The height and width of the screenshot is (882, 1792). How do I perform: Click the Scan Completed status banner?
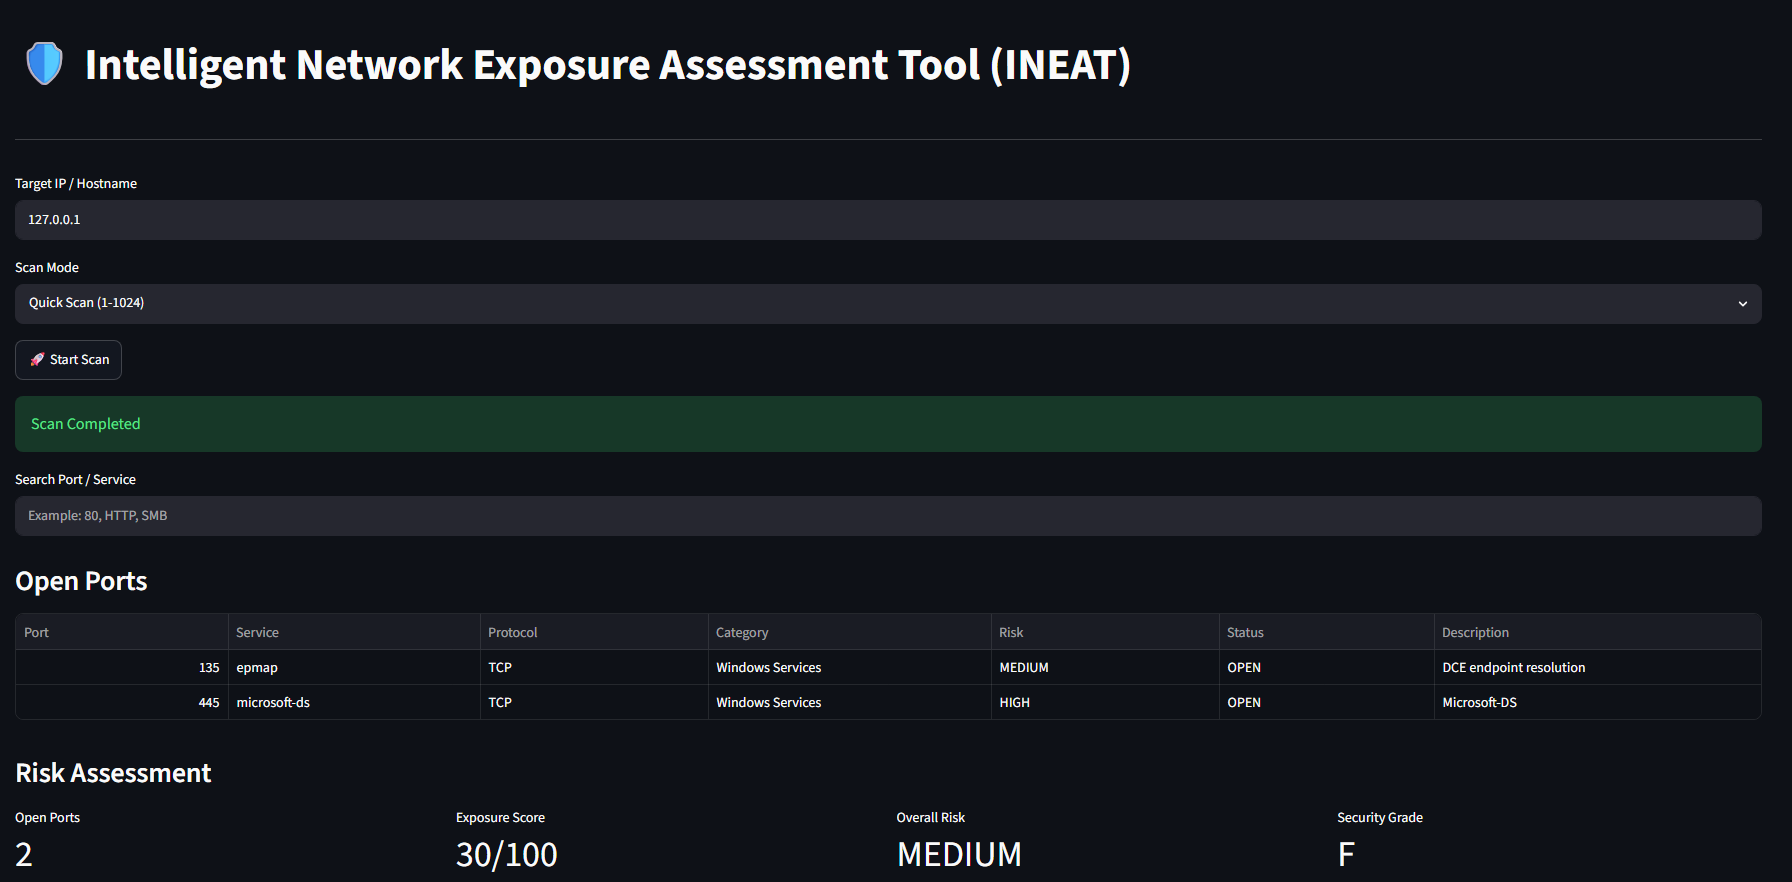click(888, 424)
